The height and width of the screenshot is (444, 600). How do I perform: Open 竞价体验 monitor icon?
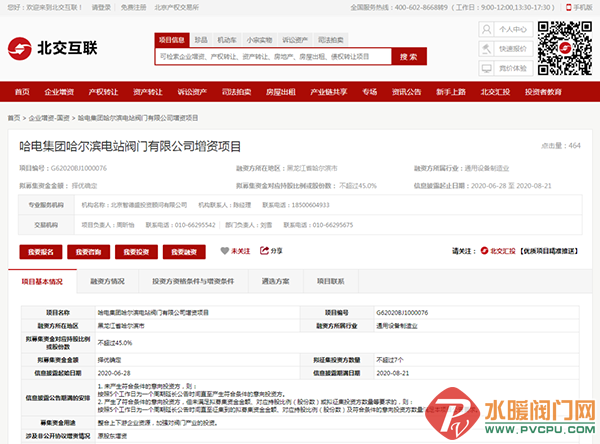pyautogui.click(x=486, y=69)
